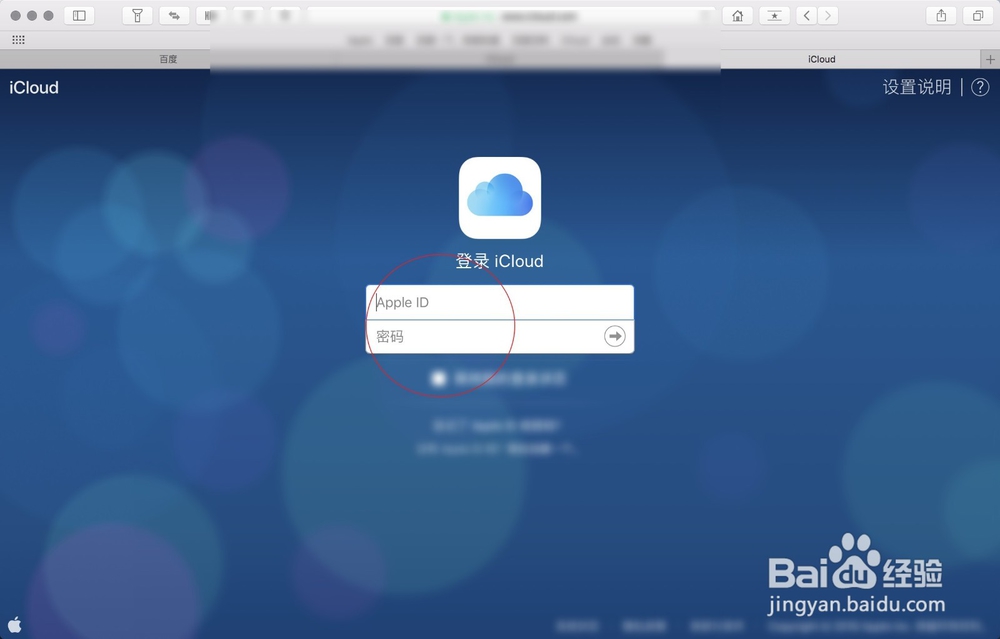The width and height of the screenshot is (1000, 639).
Task: Tick the blurred keep-me-signed-in checkbox
Action: point(439,379)
